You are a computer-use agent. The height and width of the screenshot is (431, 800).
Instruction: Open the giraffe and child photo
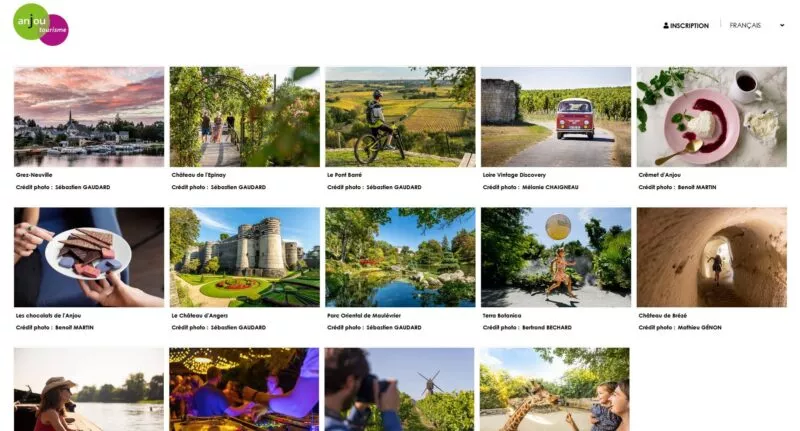click(x=555, y=390)
